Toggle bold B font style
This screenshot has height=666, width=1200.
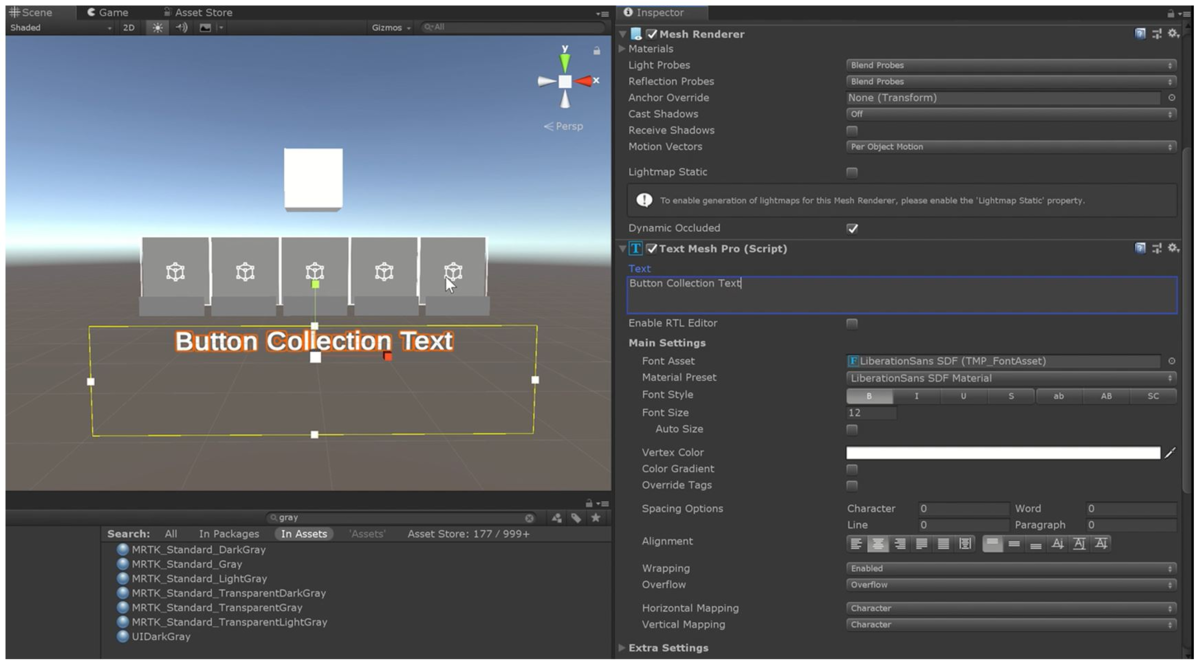pyautogui.click(x=870, y=396)
